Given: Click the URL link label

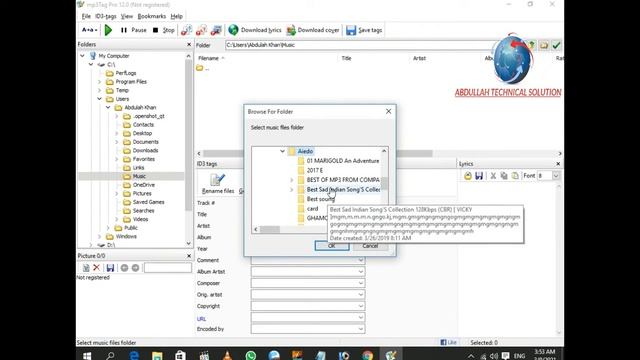Looking at the screenshot, I should click(x=201, y=319).
